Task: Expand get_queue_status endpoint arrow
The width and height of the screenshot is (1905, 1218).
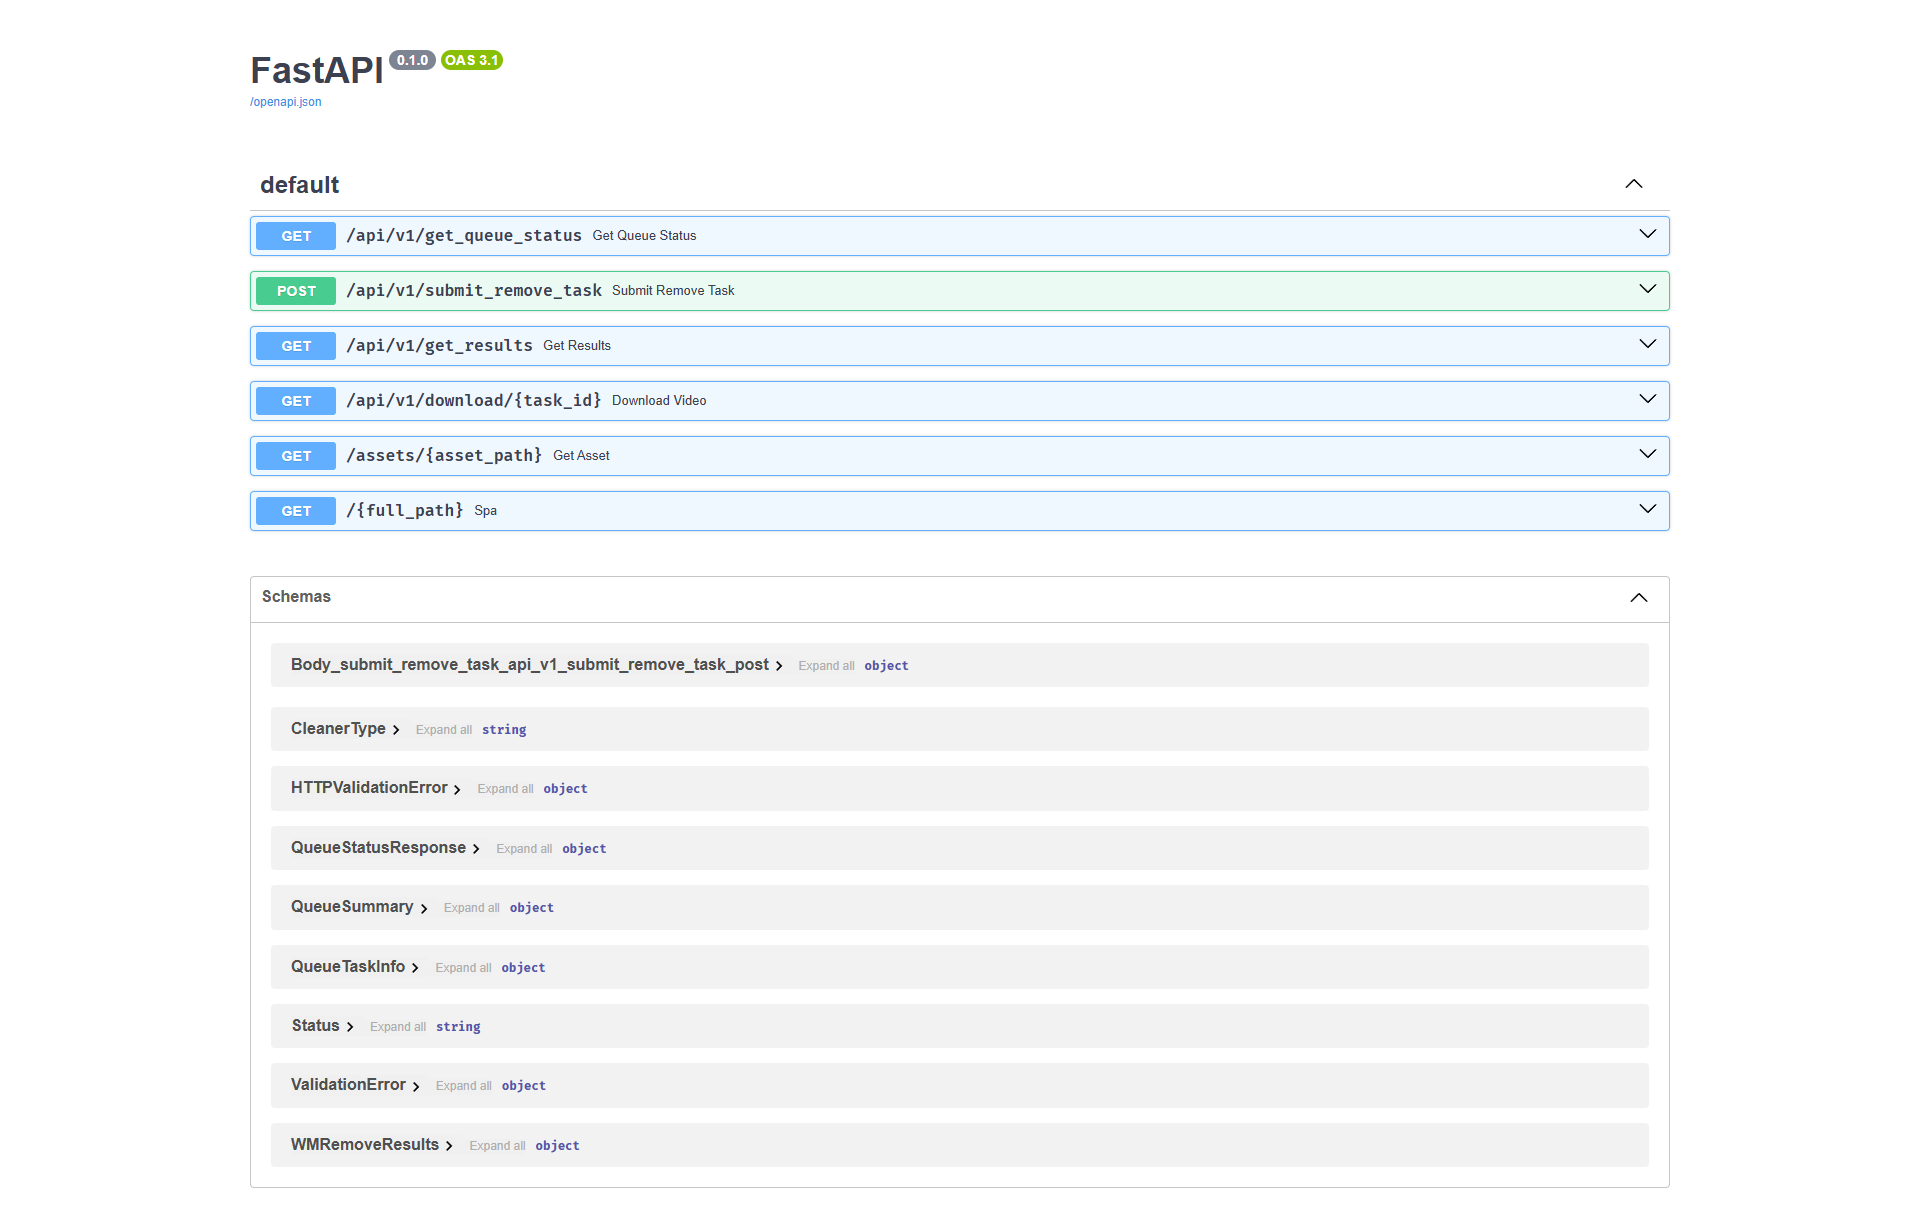Action: click(x=1647, y=235)
